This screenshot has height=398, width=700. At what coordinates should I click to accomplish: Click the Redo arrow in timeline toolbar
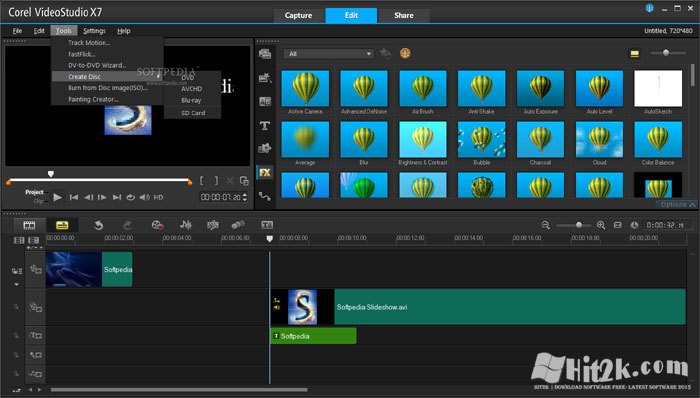coord(127,225)
